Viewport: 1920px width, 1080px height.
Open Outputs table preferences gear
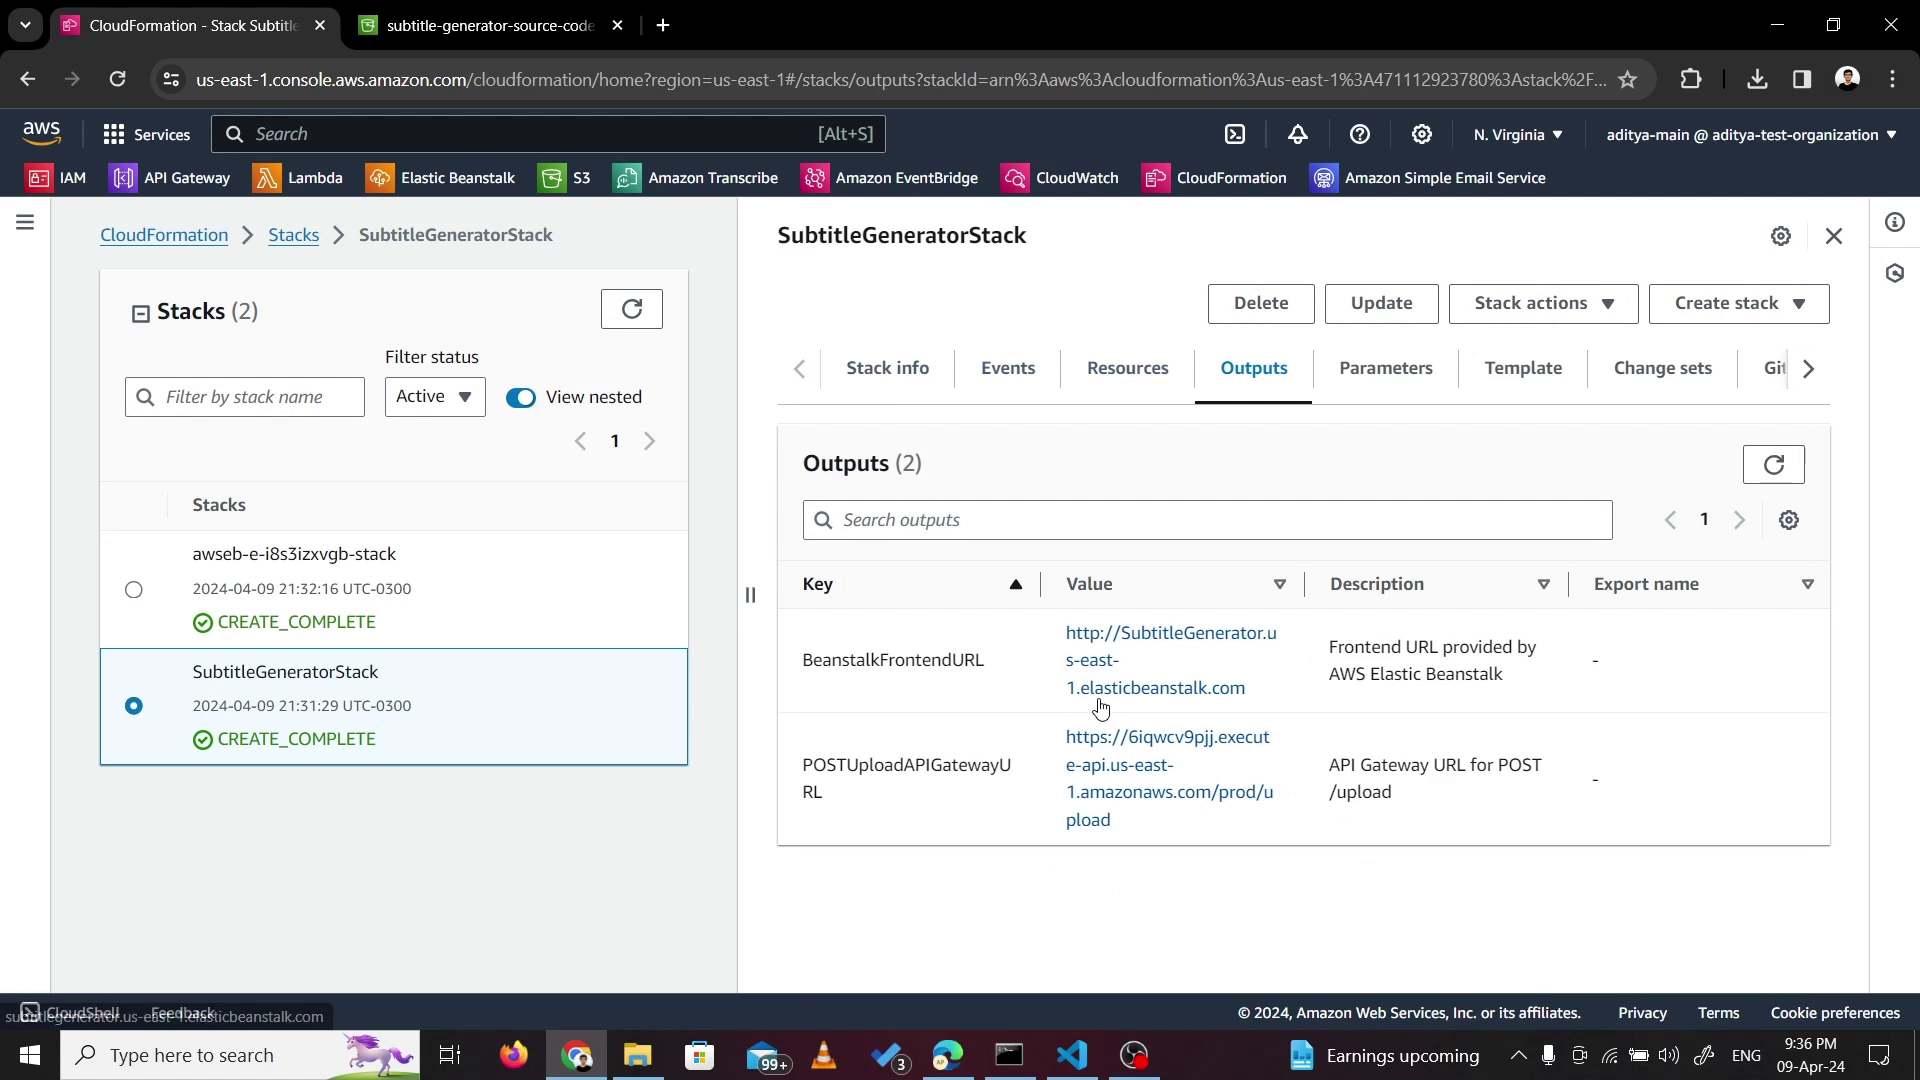(1788, 520)
